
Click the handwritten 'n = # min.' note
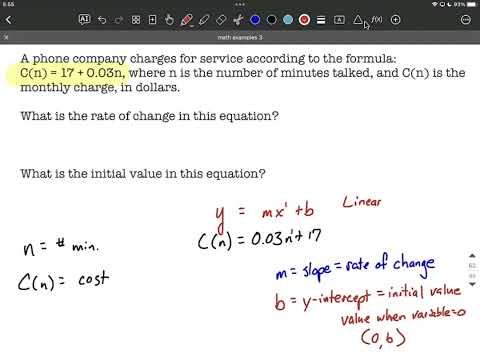click(61, 247)
